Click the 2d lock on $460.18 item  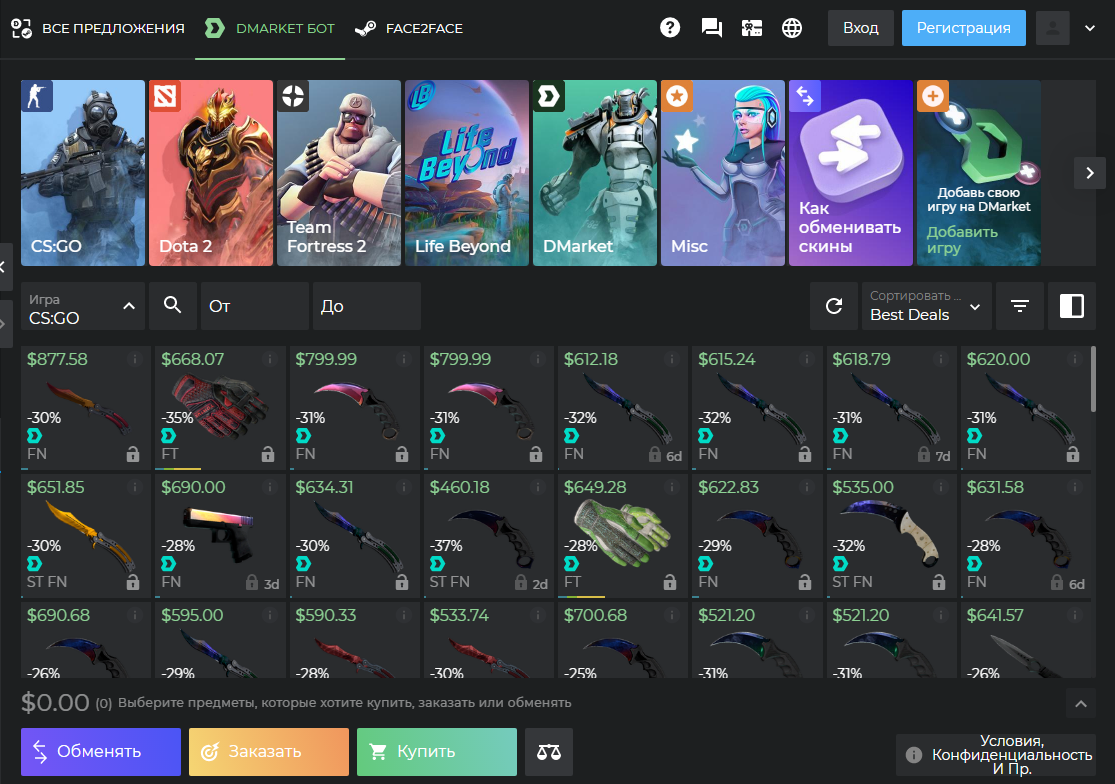coord(530,584)
